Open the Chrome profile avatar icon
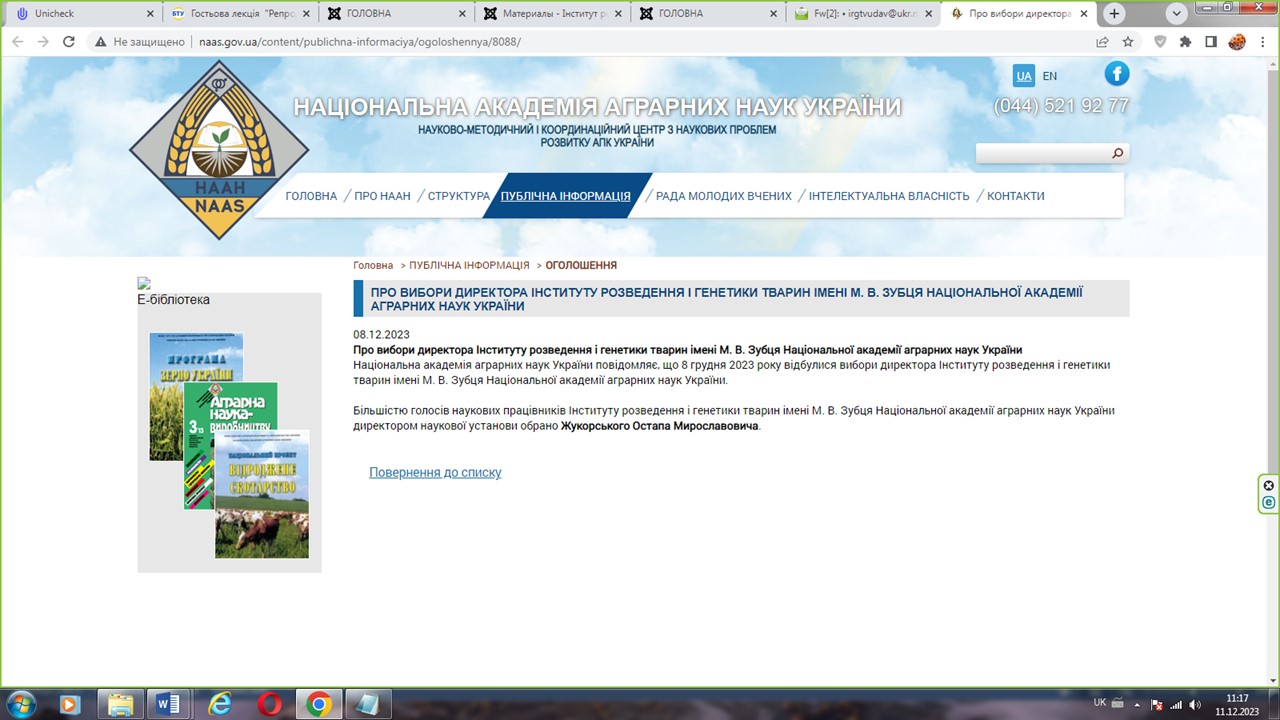Screen dimensions: 1280x720 (x=1237, y=42)
